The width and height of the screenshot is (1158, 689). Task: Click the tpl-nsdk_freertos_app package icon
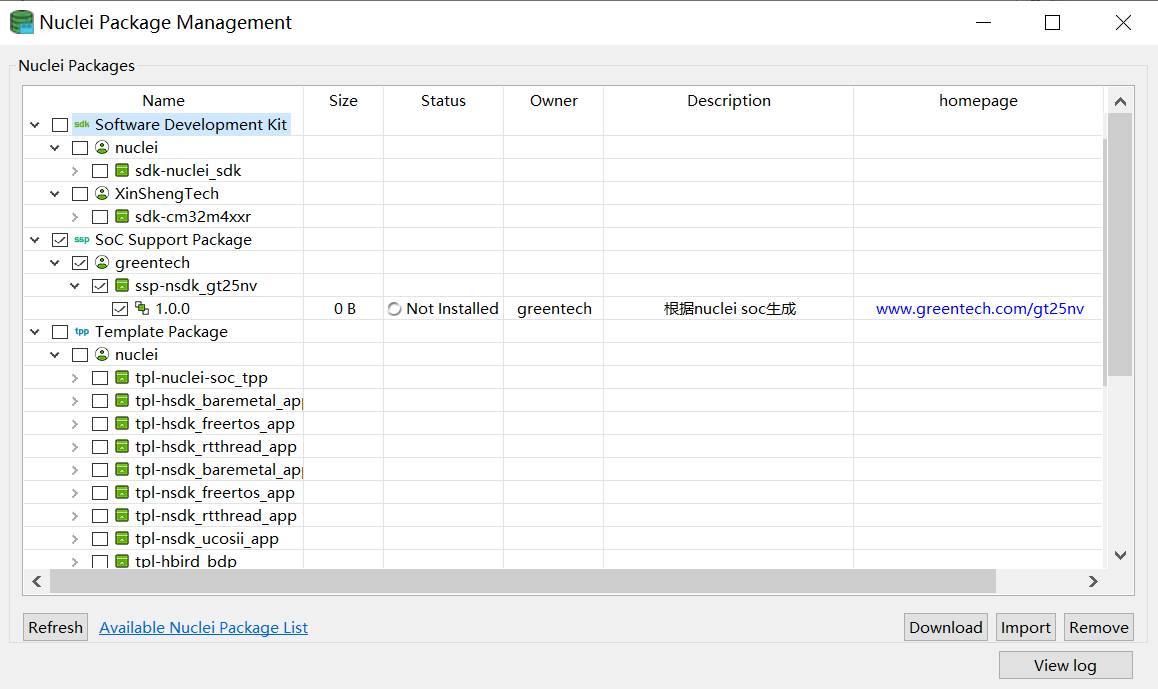click(x=123, y=493)
